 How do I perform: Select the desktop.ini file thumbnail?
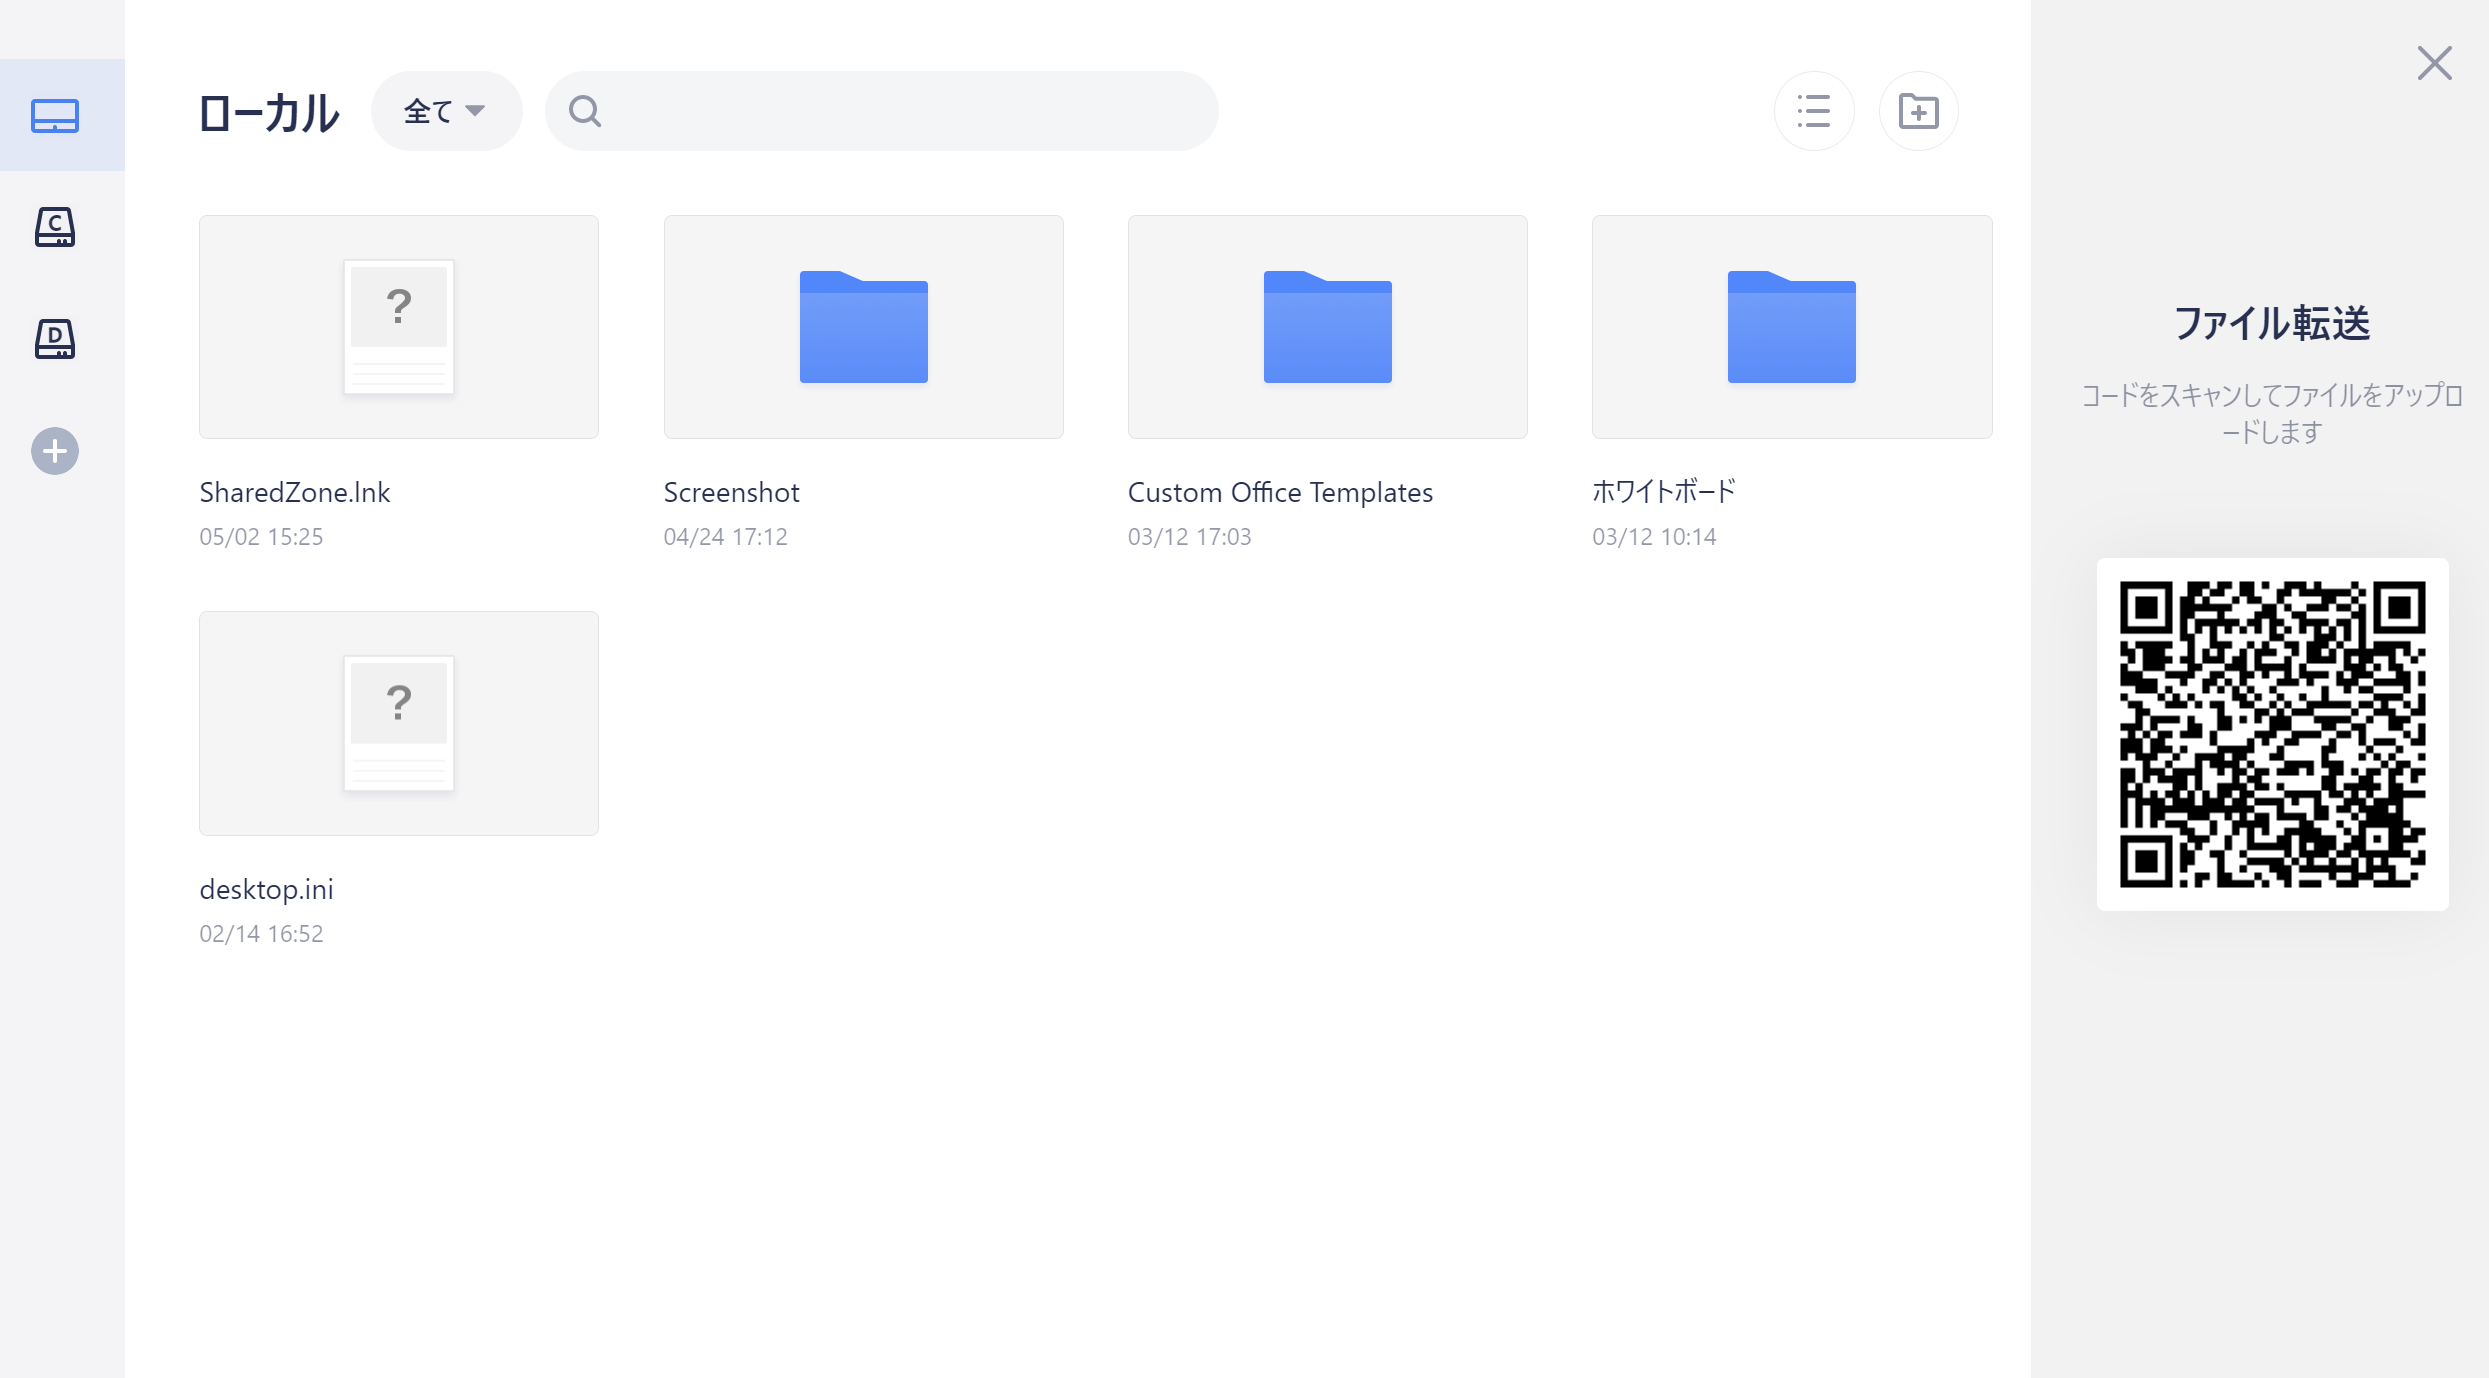tap(398, 723)
